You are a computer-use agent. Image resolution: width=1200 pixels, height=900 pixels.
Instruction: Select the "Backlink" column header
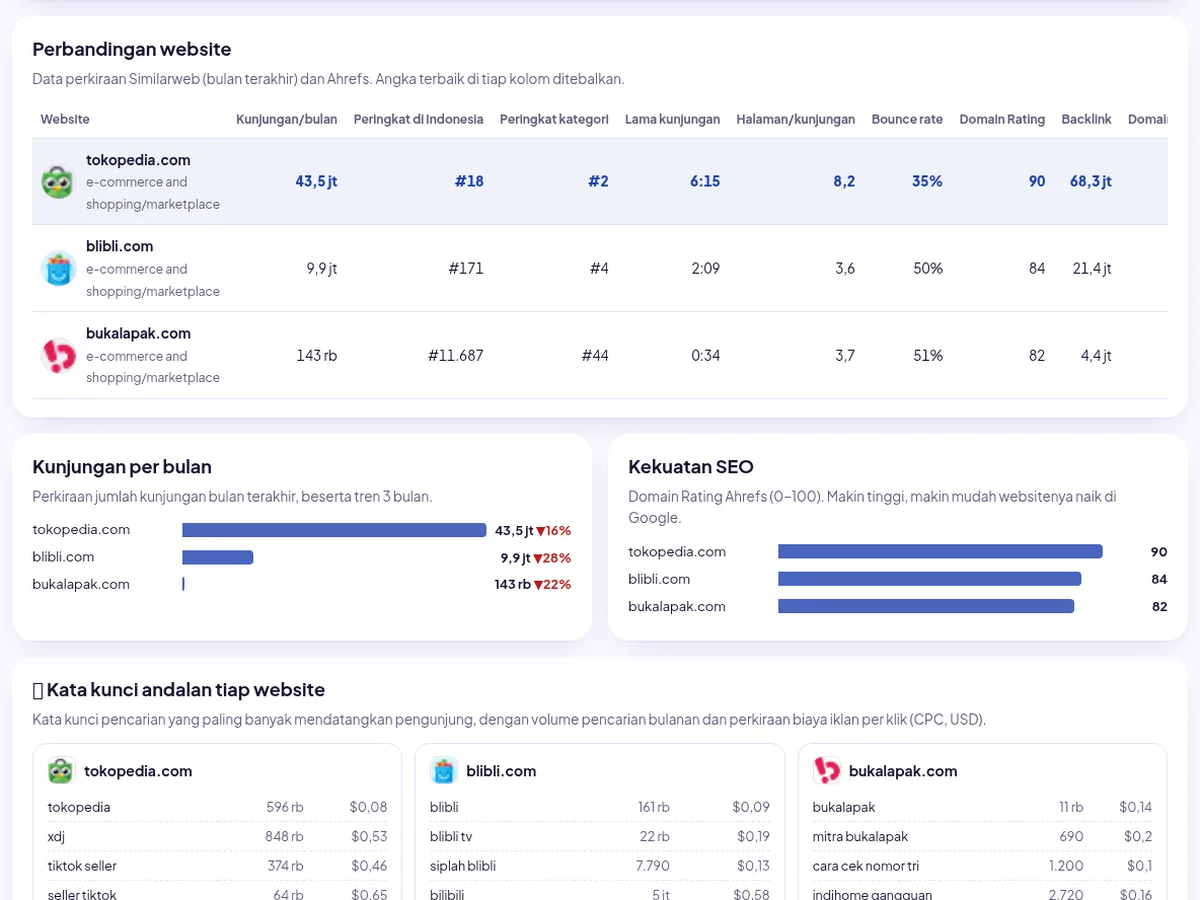click(1086, 119)
